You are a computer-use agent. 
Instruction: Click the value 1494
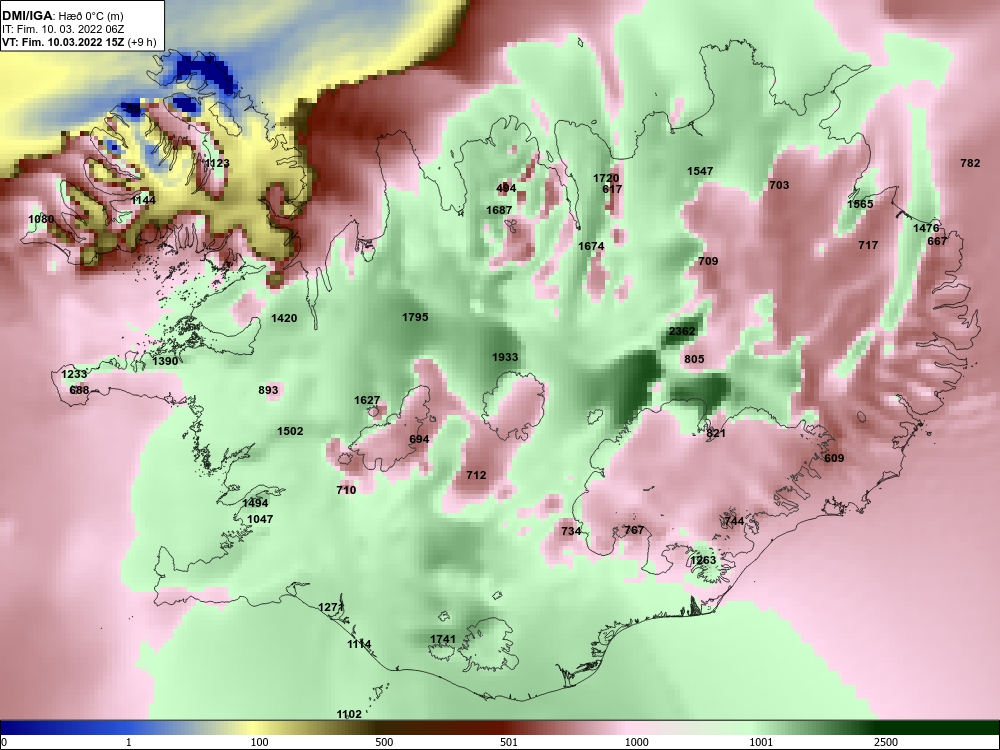click(x=255, y=503)
